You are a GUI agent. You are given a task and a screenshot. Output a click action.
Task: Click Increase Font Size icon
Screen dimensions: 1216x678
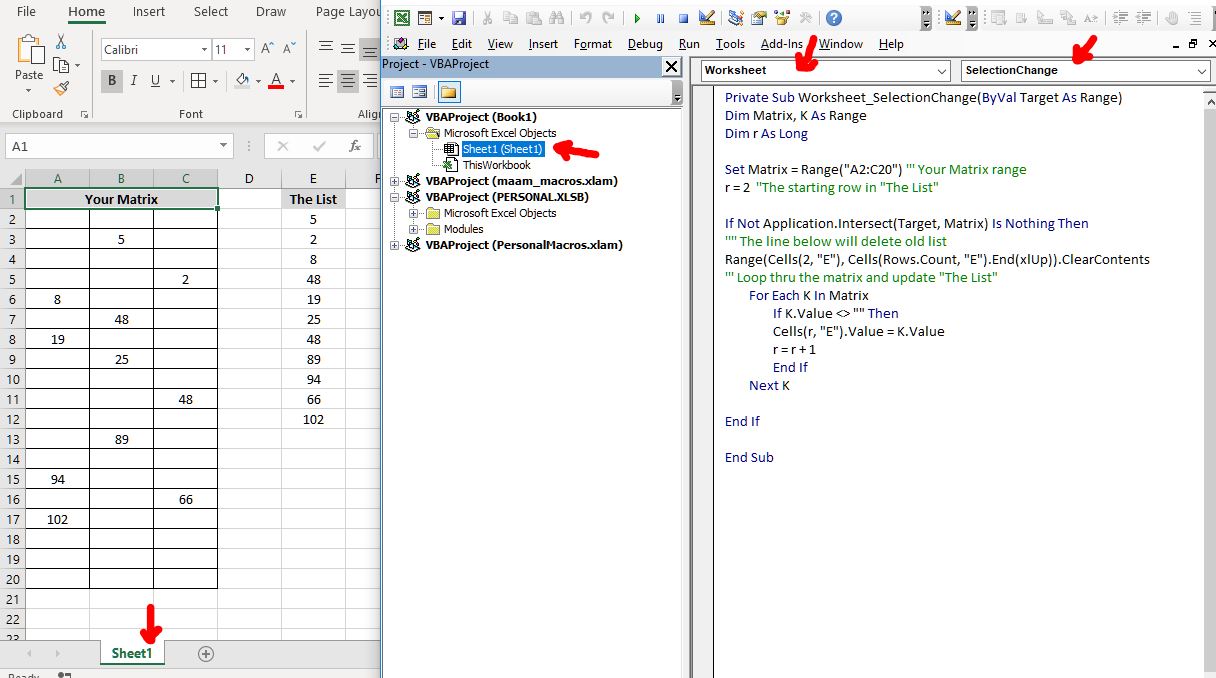click(x=267, y=49)
